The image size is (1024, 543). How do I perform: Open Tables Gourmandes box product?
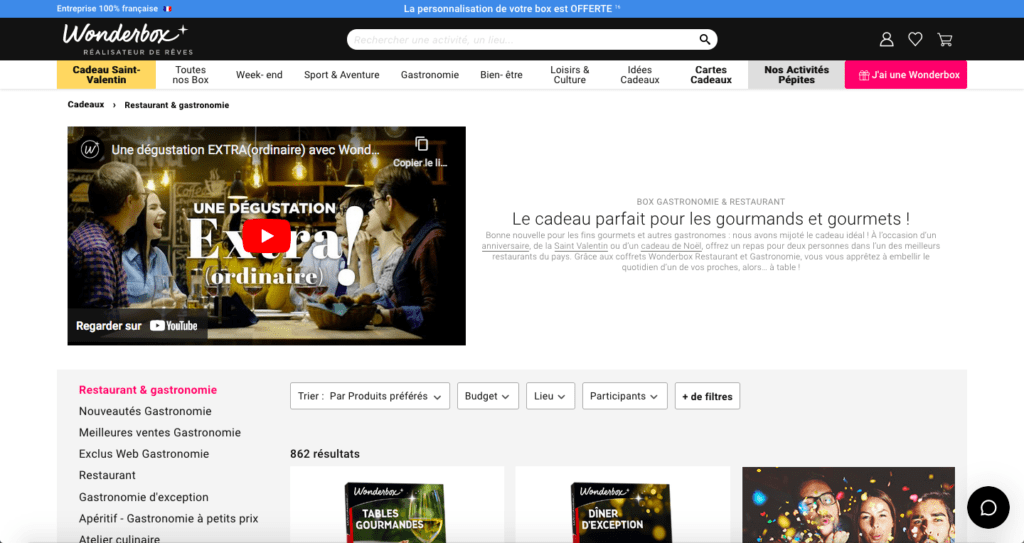pos(397,504)
